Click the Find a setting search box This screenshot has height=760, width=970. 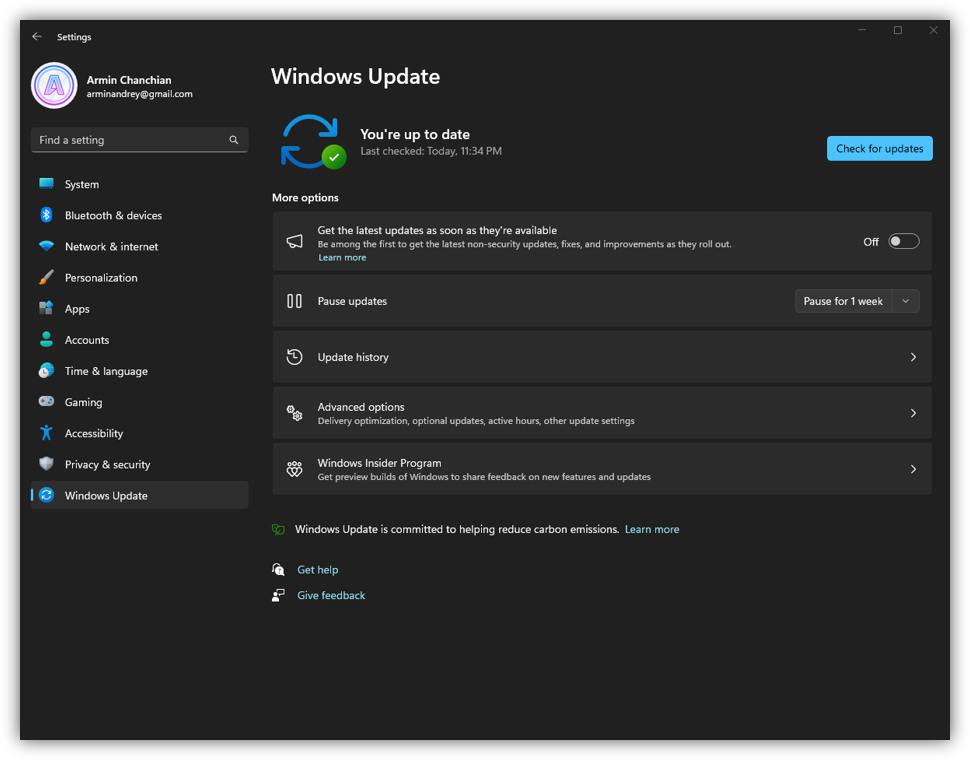pos(140,140)
